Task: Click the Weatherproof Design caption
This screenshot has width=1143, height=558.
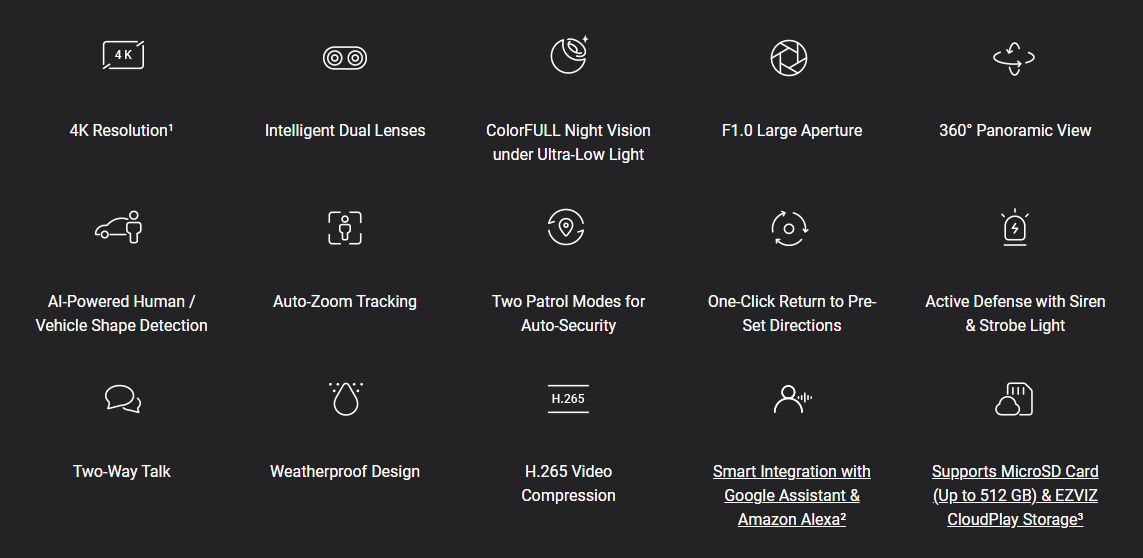Action: click(x=345, y=471)
